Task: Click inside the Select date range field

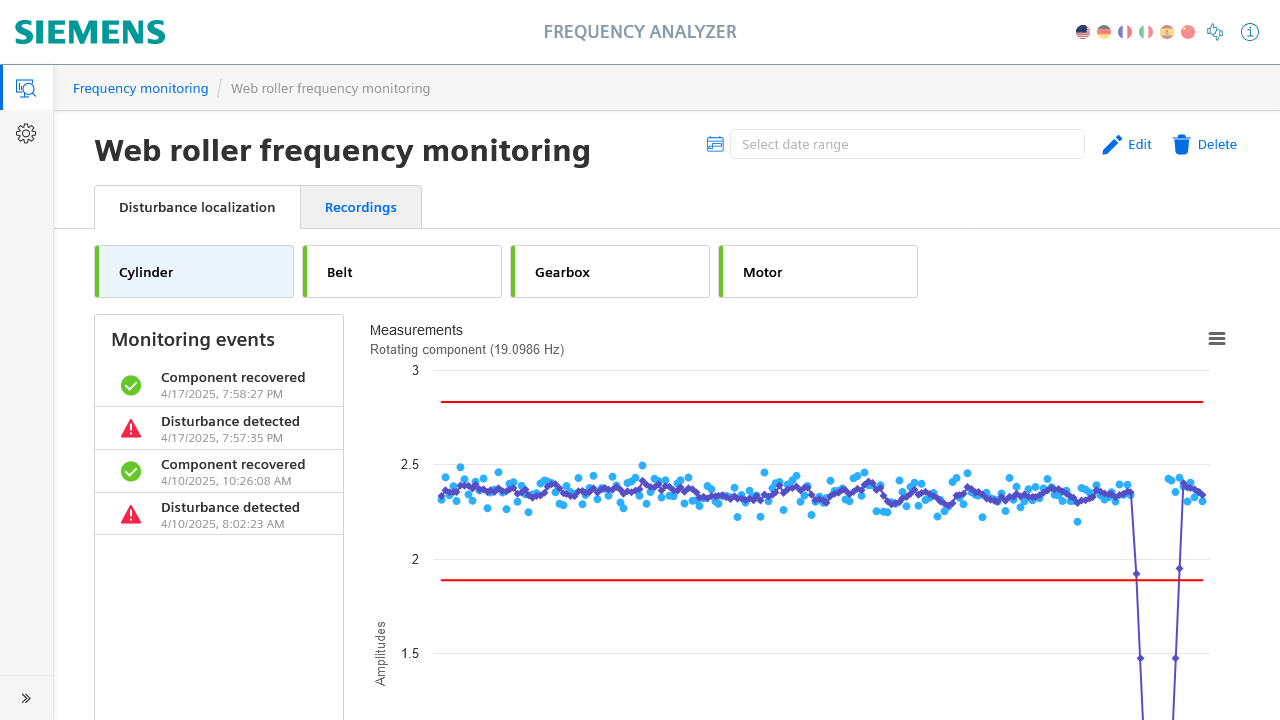Action: point(907,144)
